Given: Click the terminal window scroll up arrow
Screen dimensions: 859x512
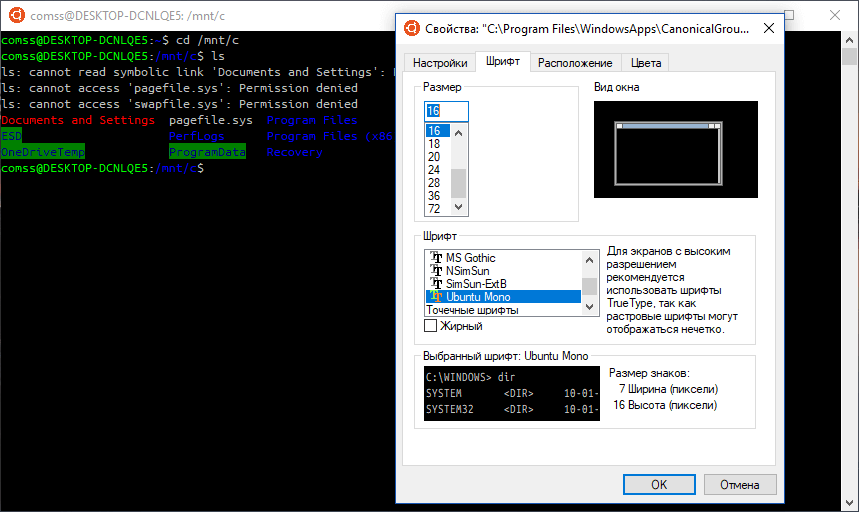Looking at the screenshot, I should tap(850, 39).
